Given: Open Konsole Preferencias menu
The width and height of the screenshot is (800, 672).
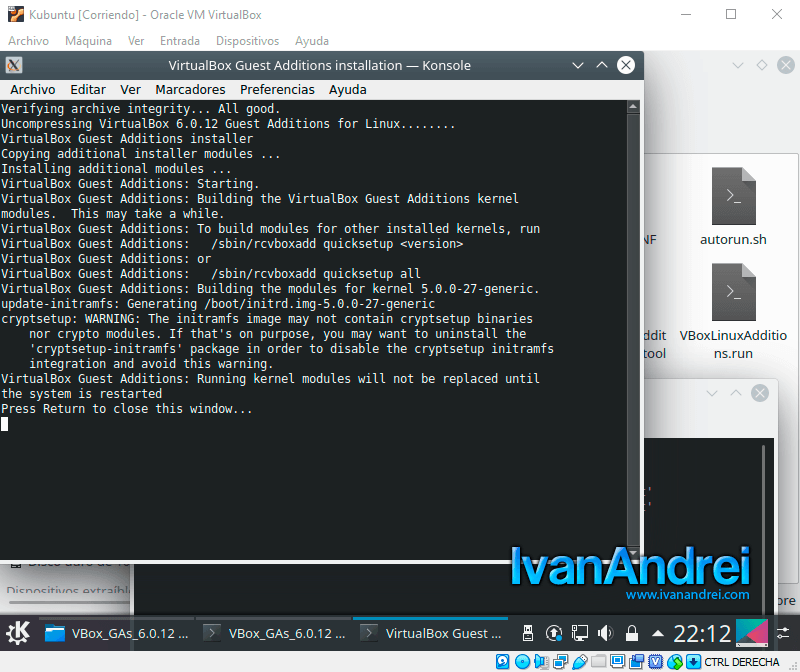Looking at the screenshot, I should pos(277,90).
